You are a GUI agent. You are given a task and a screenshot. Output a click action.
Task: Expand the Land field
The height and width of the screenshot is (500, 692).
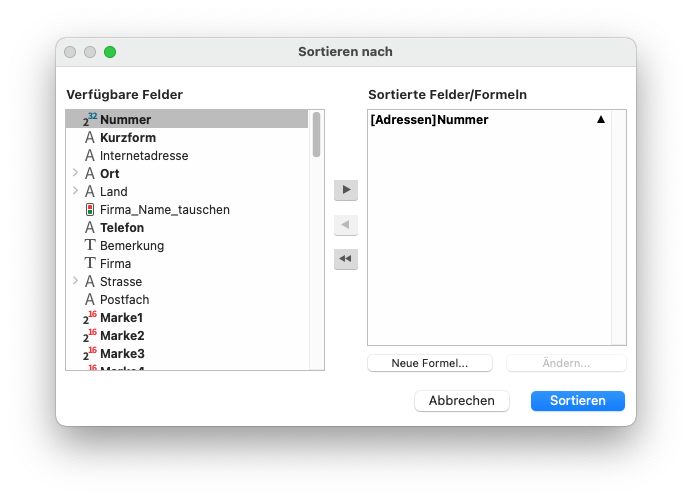75,192
